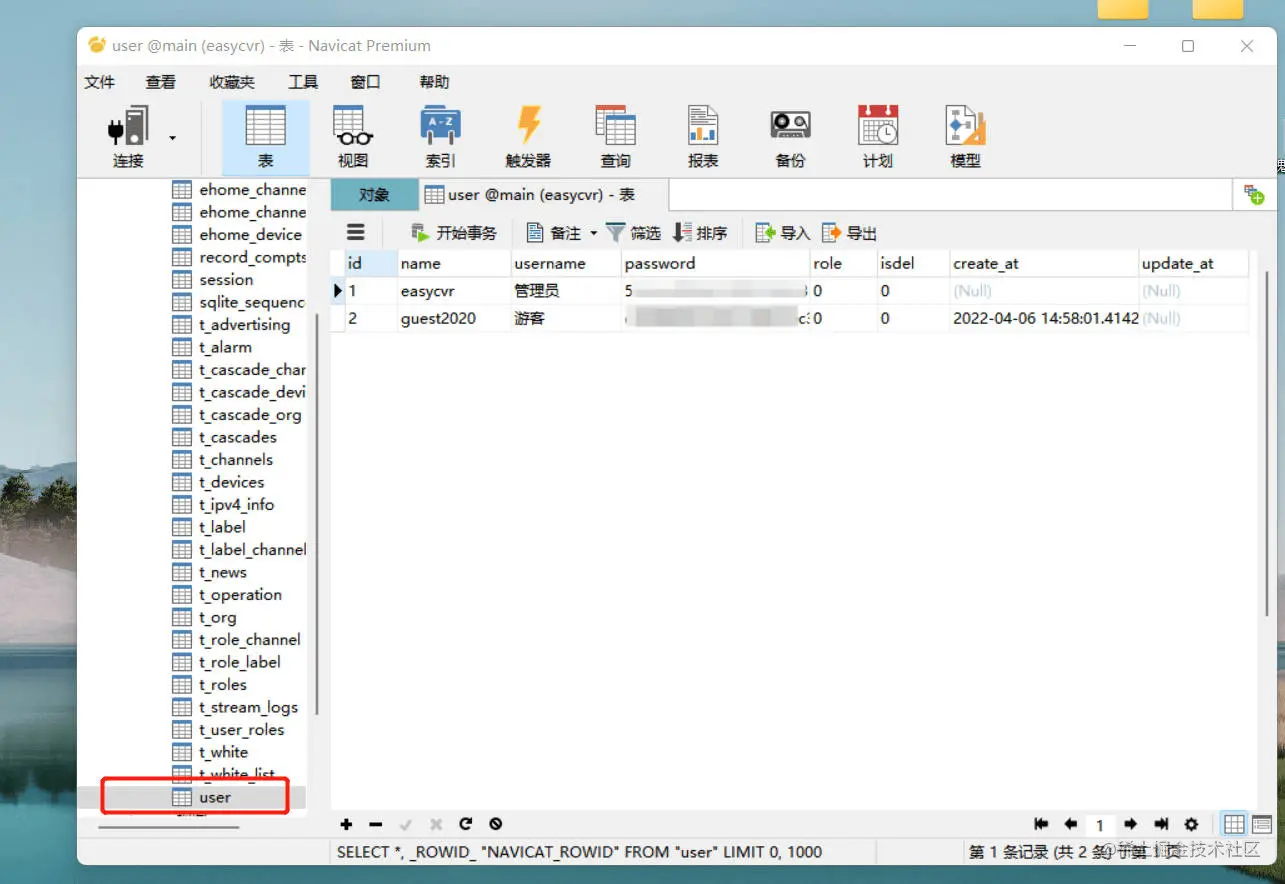Screen dimensions: 1285x884
Task: Open the 索引 index toolbar icon
Action: (x=440, y=137)
